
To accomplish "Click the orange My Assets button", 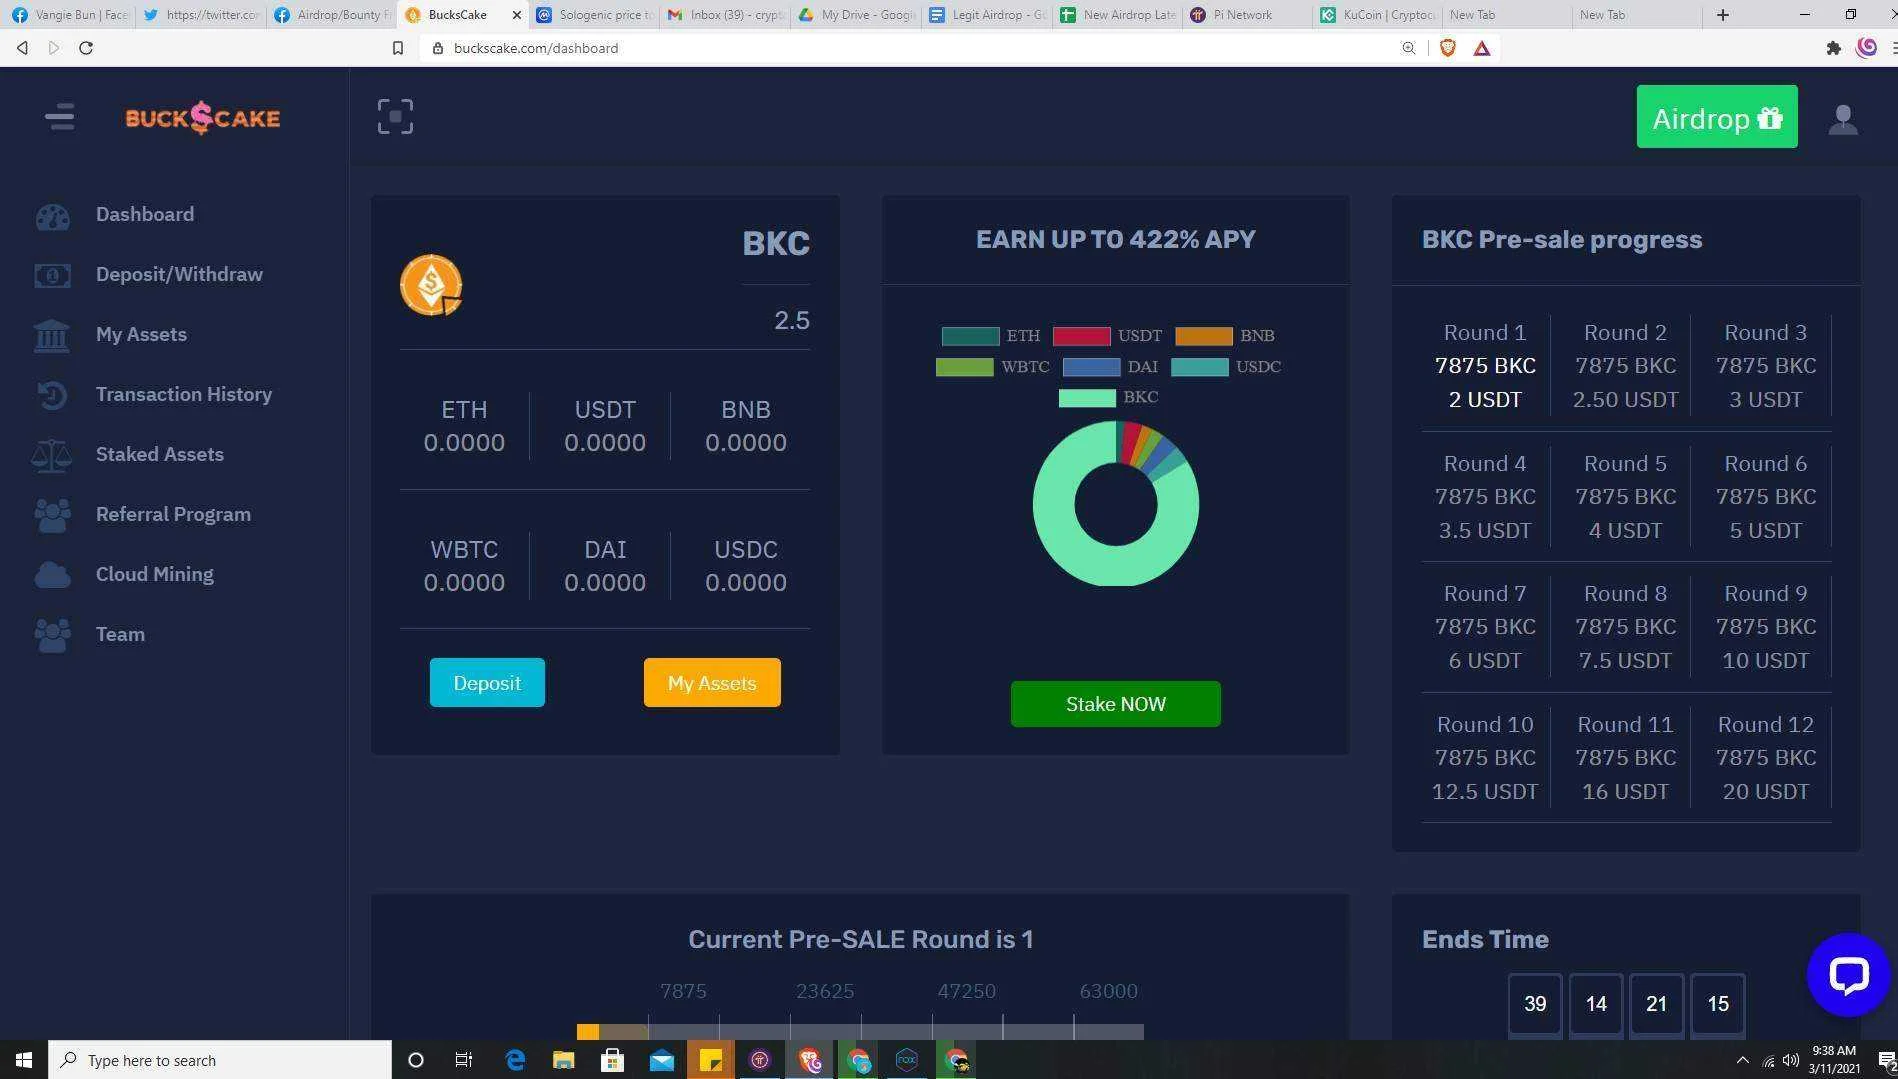I will point(712,683).
